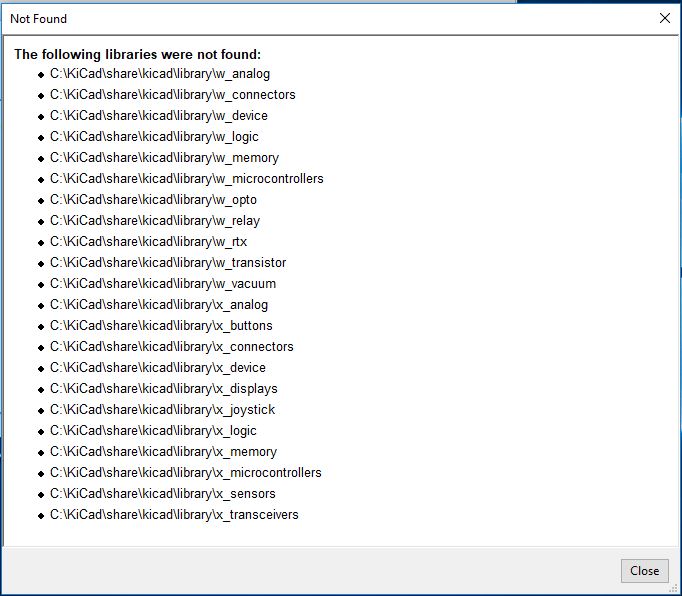Select the x_joystick library path
Screen dimensions: 682x596
click(162, 409)
